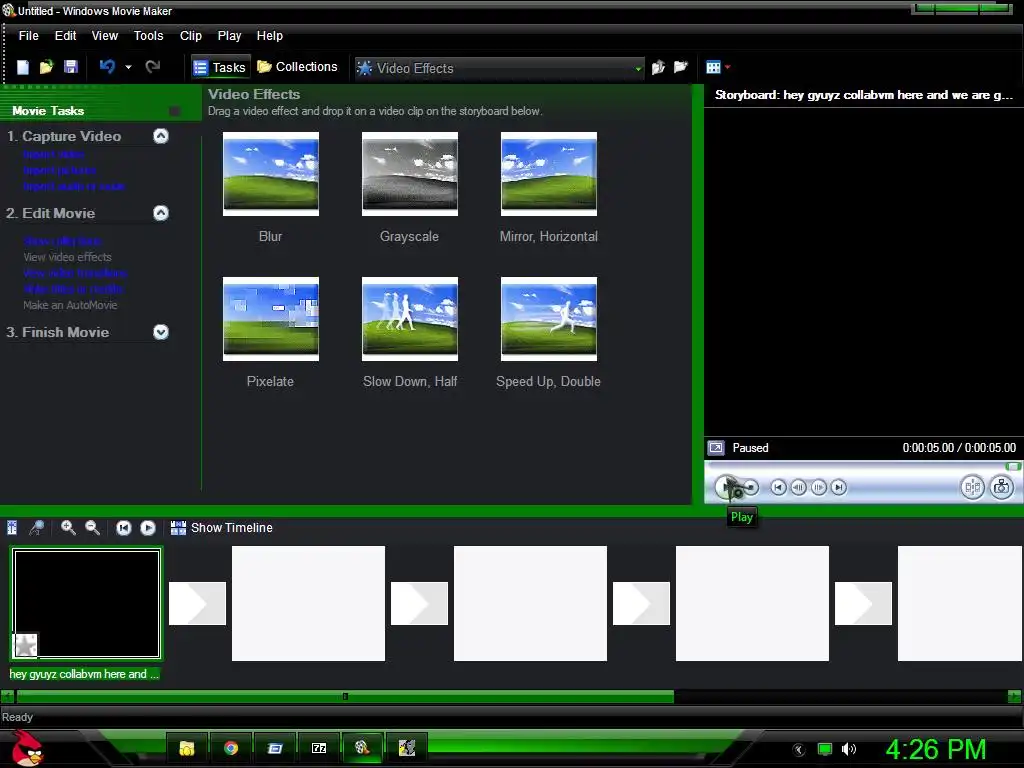This screenshot has width=1024, height=768.
Task: Select the Blur effect thumbnail
Action: pos(270,174)
